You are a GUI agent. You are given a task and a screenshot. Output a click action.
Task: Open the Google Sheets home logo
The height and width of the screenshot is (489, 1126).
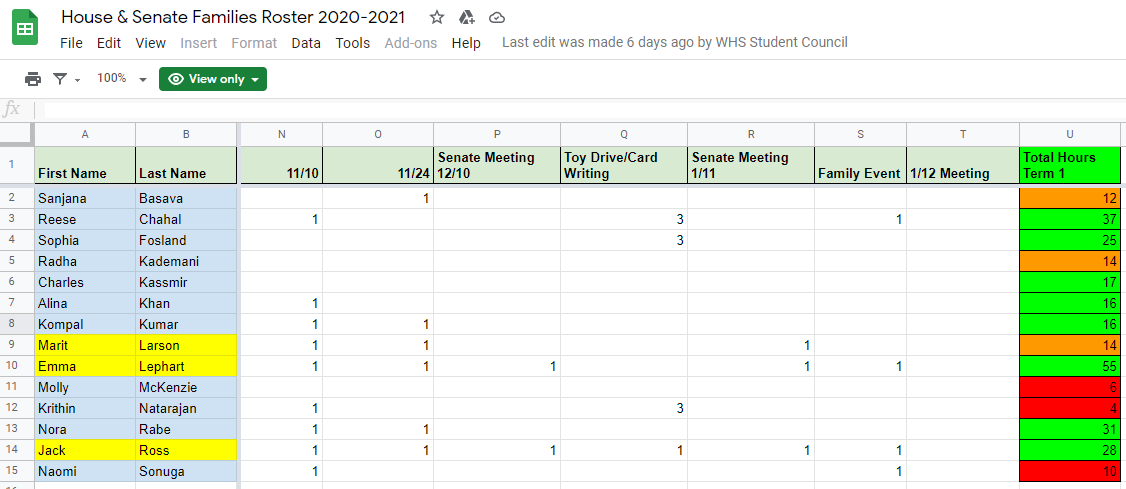click(x=25, y=29)
